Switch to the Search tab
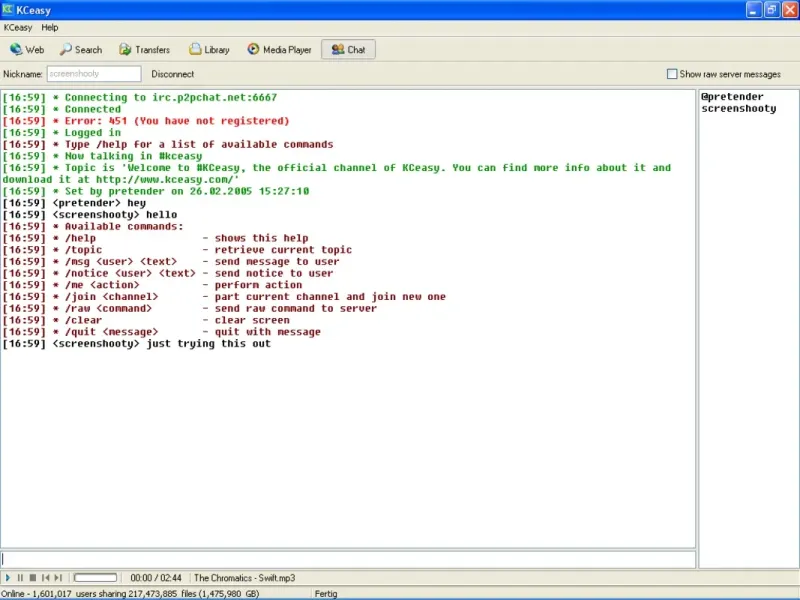The width and height of the screenshot is (800, 600). tap(81, 49)
